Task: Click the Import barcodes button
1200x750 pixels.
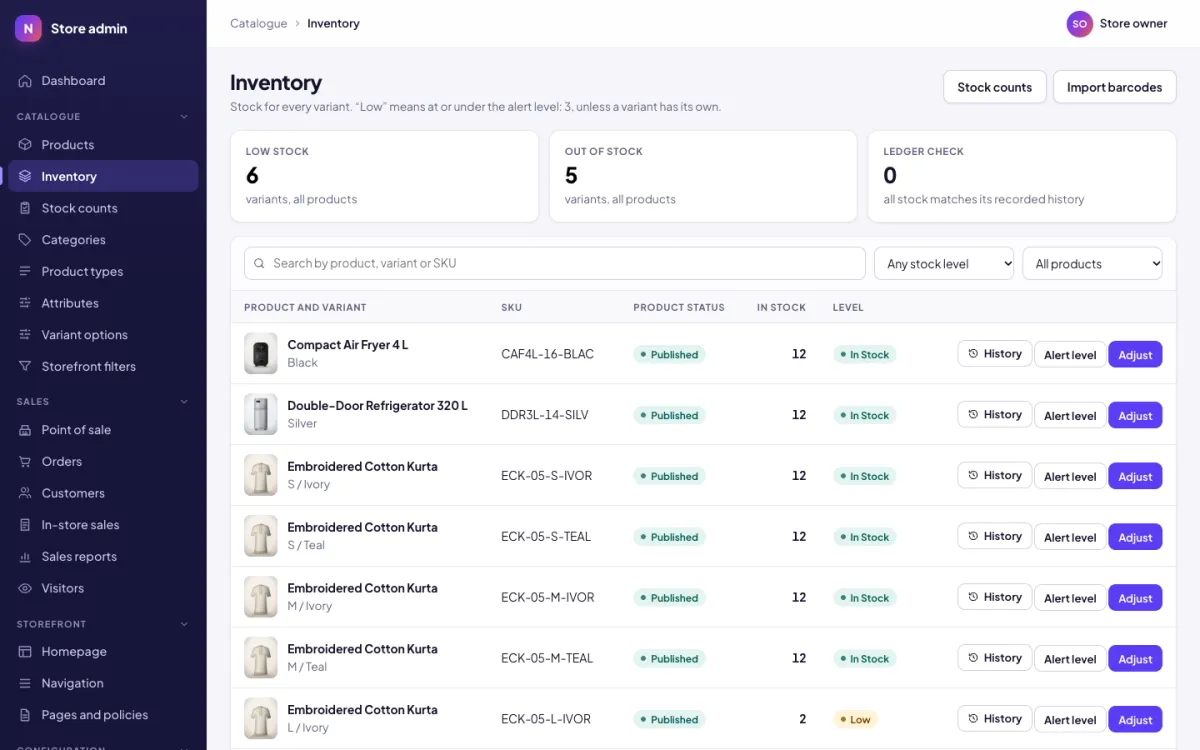Action: (1114, 87)
